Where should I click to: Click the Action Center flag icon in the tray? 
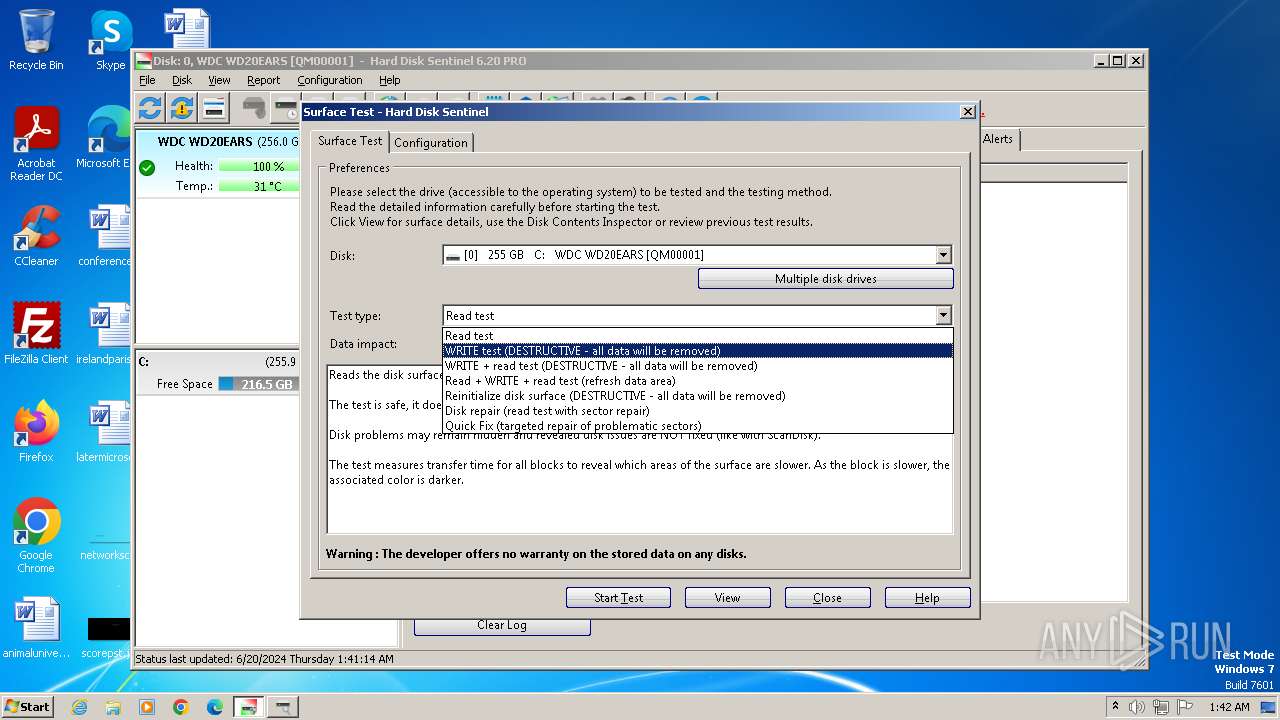coord(1184,707)
